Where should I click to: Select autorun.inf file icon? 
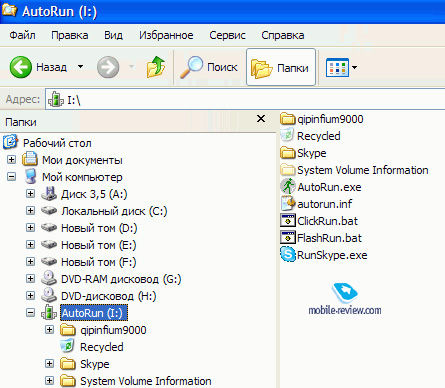point(288,203)
